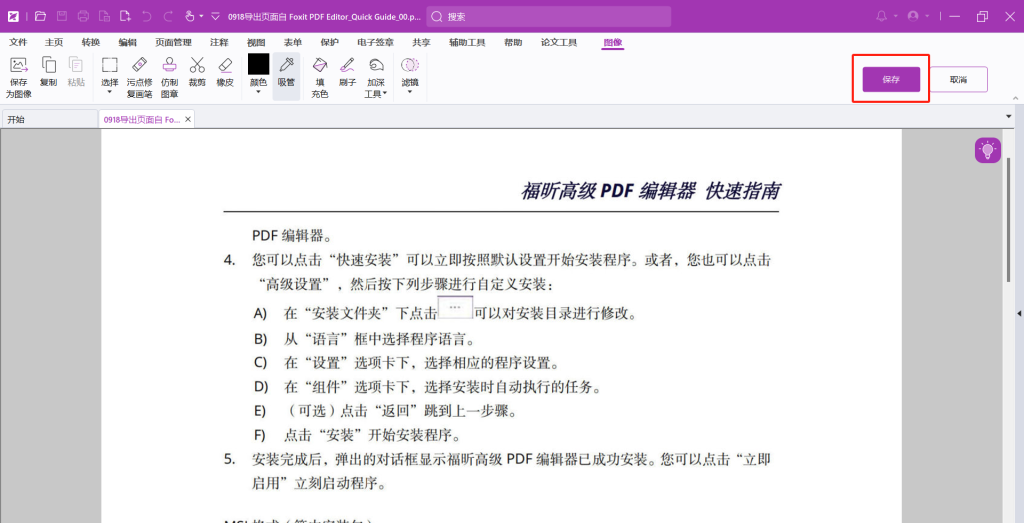Click the line "从“语言”框中选择程序语言。"
The image size is (1024, 523).
click(x=378, y=338)
